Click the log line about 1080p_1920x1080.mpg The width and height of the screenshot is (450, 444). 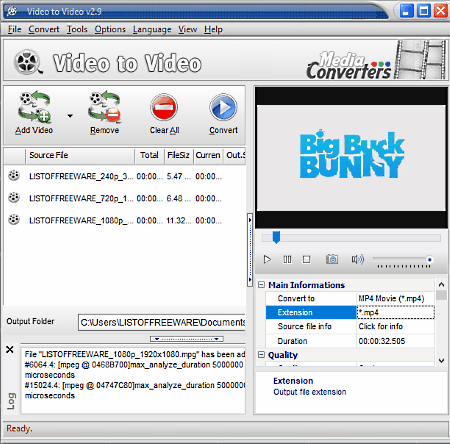[x=135, y=354]
